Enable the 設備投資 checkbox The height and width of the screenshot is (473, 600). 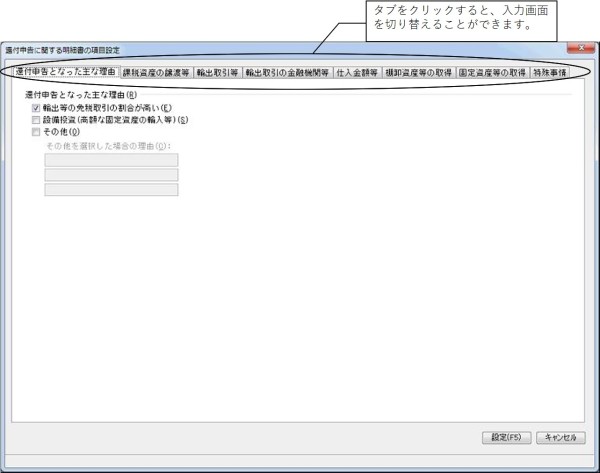pos(36,120)
